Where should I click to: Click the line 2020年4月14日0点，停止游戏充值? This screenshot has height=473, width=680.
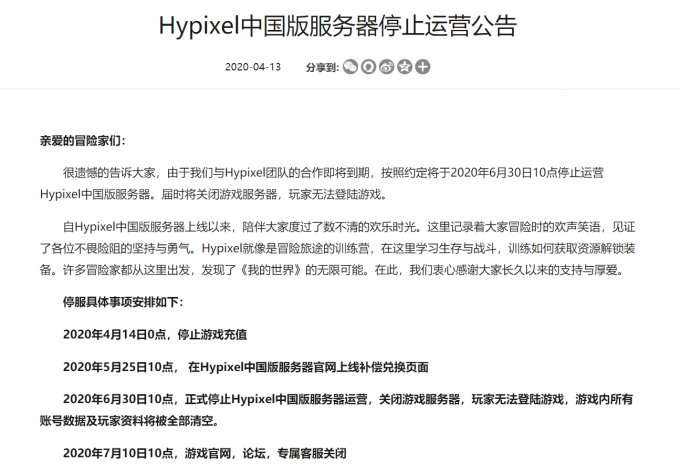tap(155, 335)
